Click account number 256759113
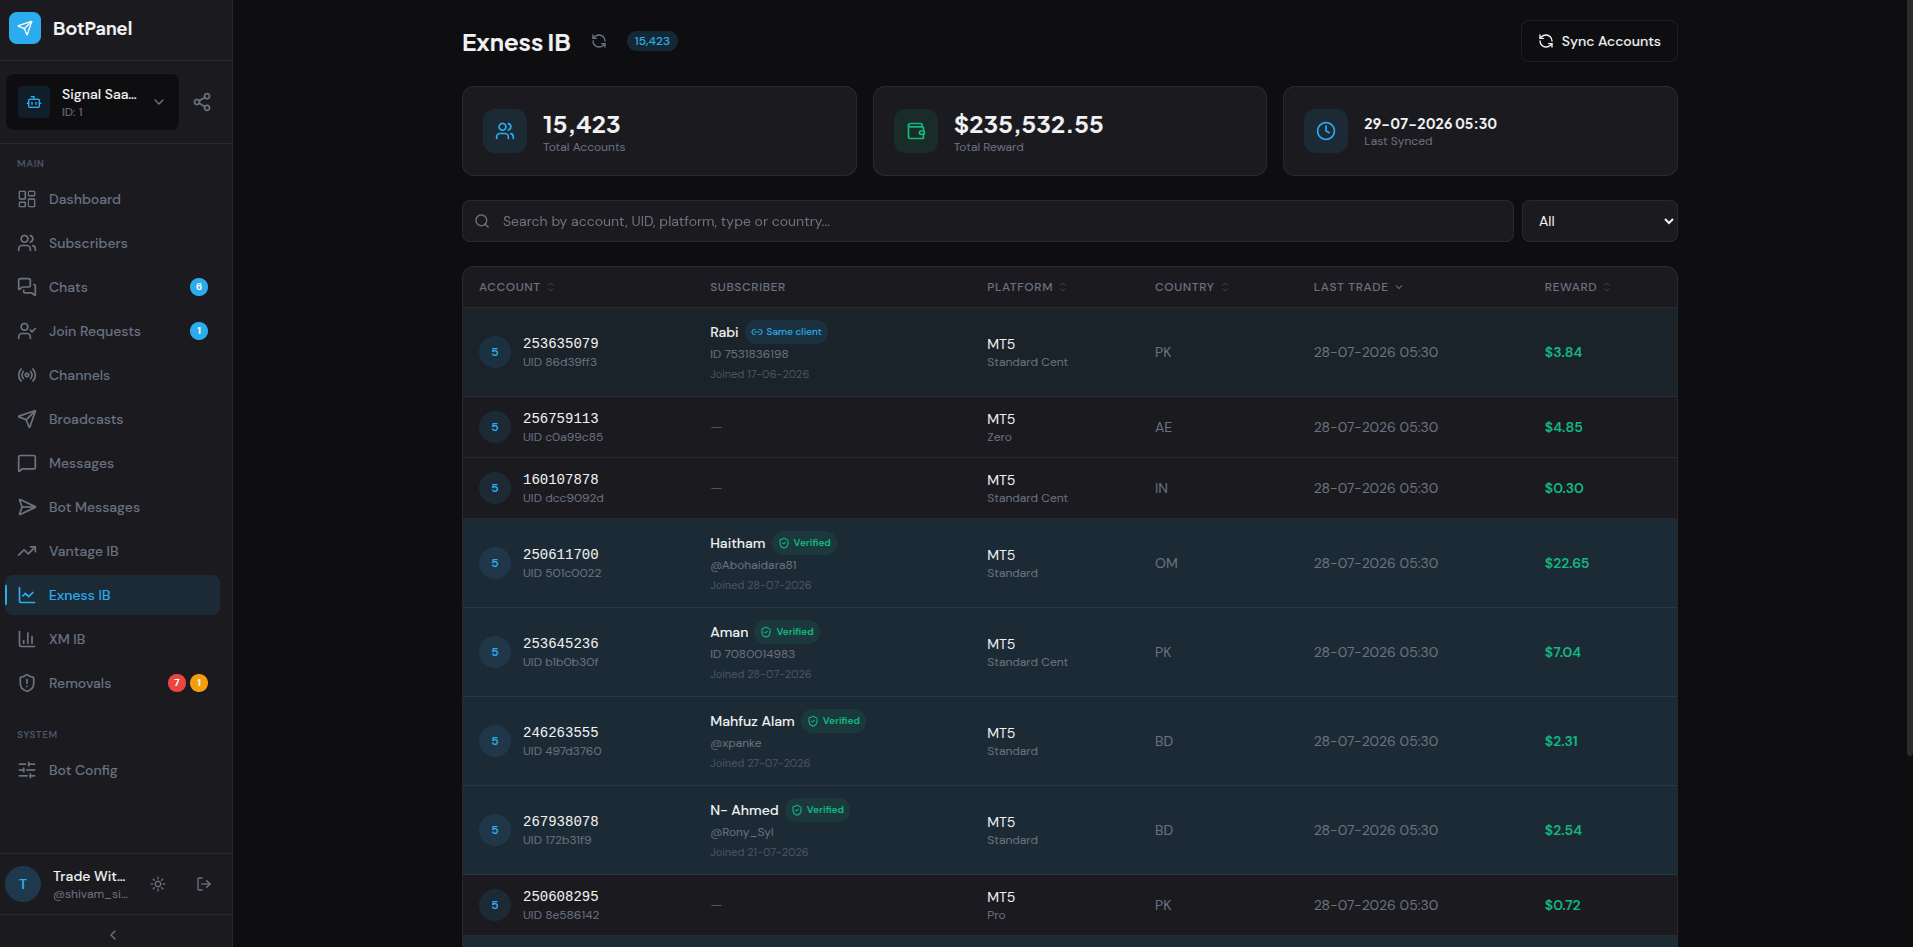Viewport: 1913px width, 947px height. [561, 418]
